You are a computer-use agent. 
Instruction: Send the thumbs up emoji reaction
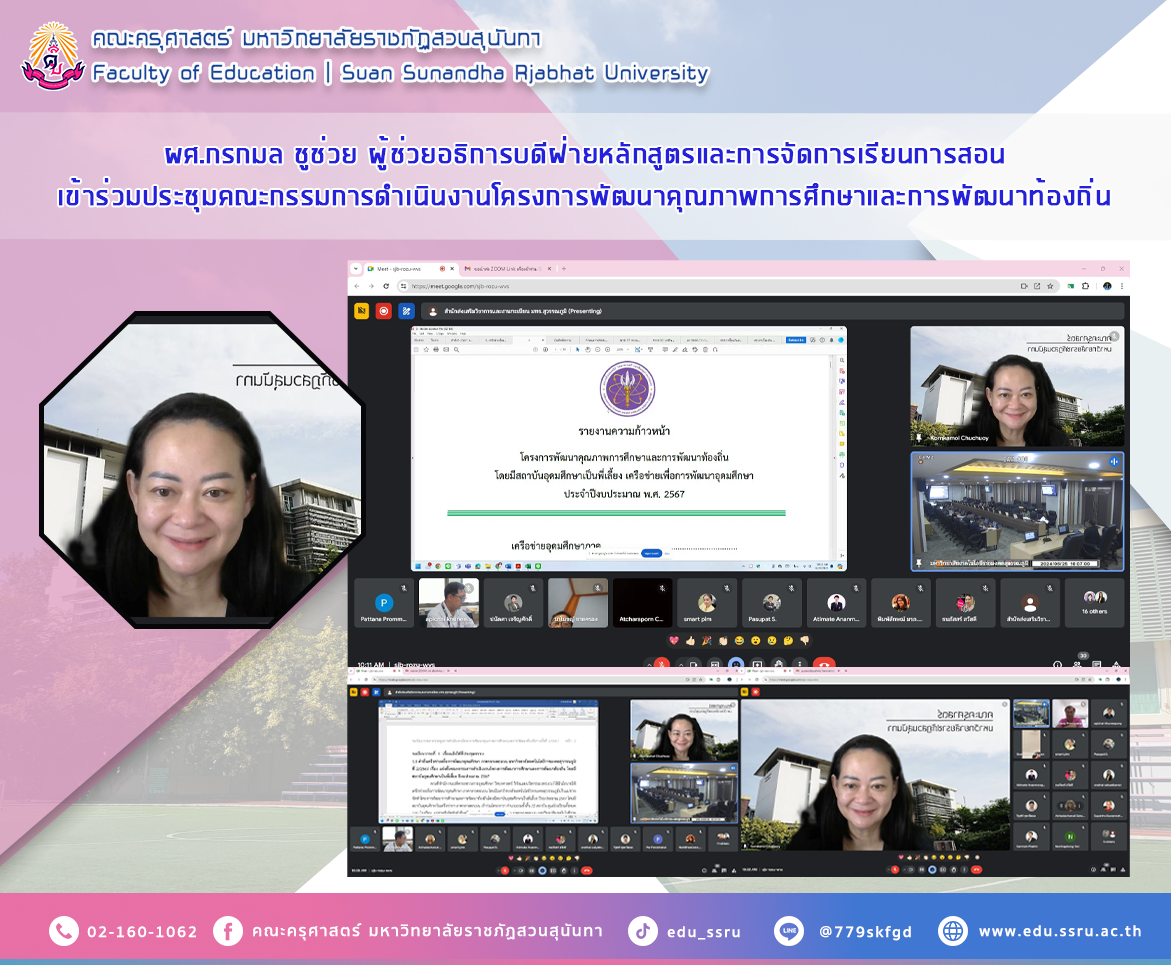click(x=690, y=640)
